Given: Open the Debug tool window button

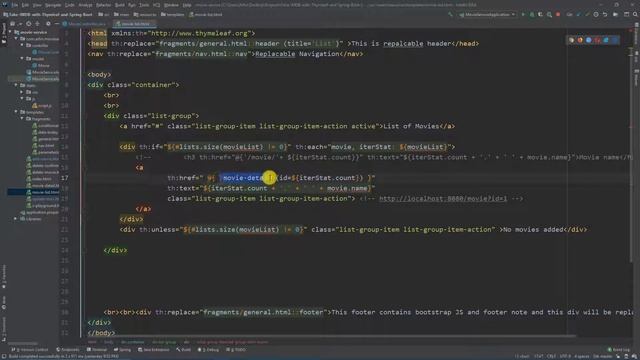Looking at the screenshot, I should point(209,350).
